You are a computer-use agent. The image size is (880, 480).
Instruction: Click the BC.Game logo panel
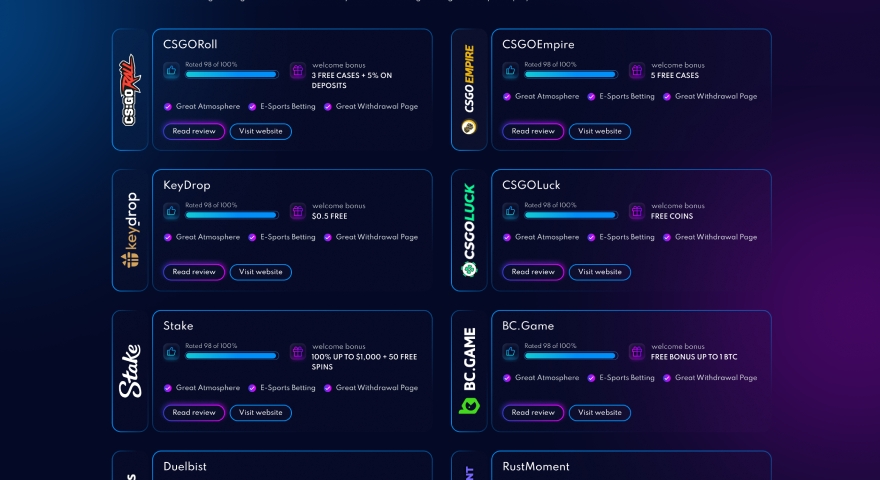(469, 371)
